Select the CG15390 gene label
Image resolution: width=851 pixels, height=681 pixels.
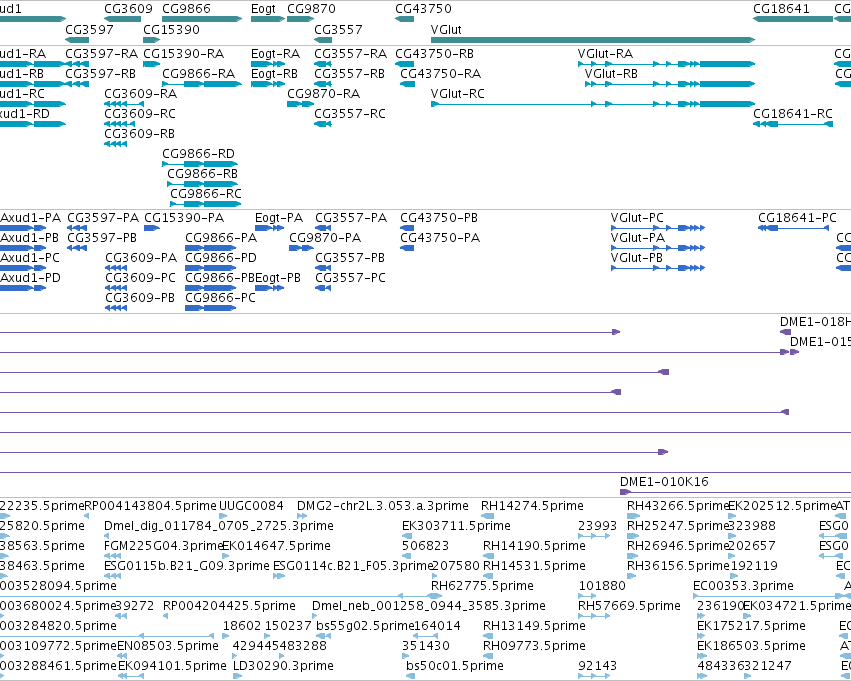click(171, 29)
